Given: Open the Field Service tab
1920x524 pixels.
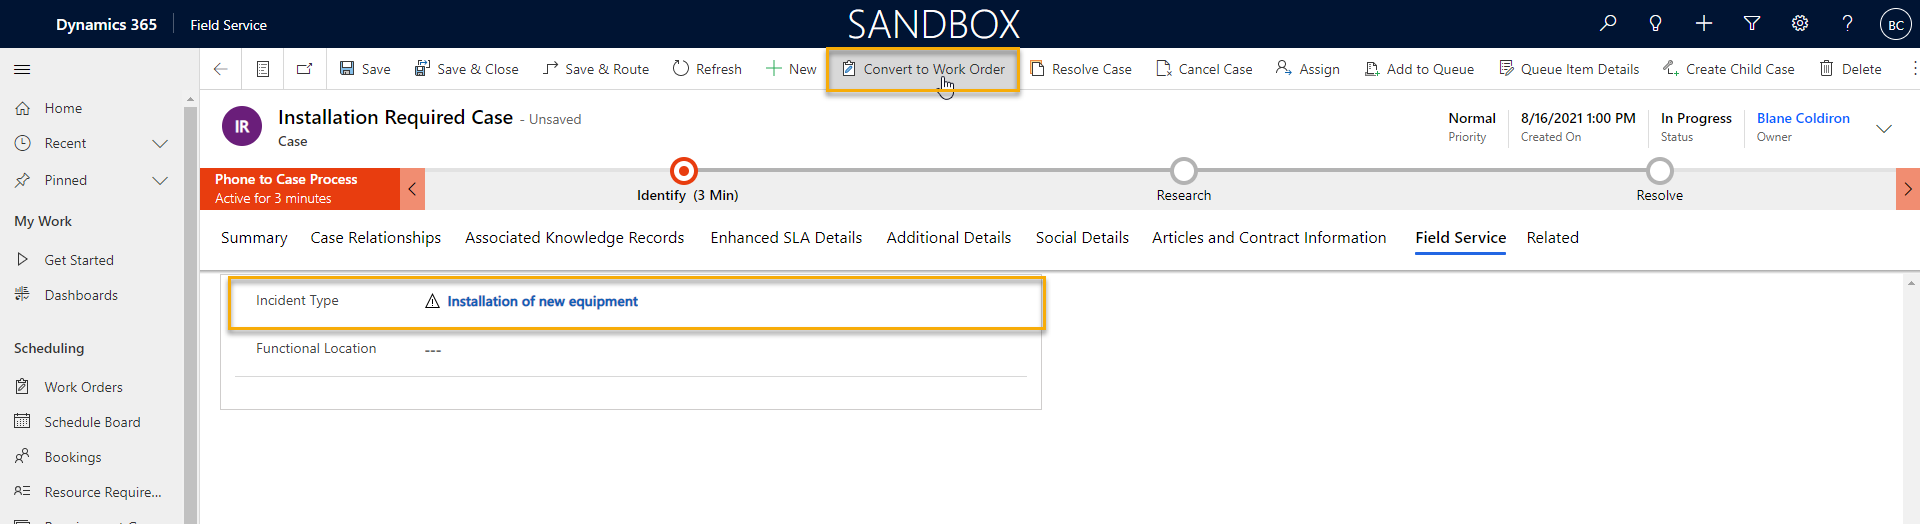Looking at the screenshot, I should 1460,238.
